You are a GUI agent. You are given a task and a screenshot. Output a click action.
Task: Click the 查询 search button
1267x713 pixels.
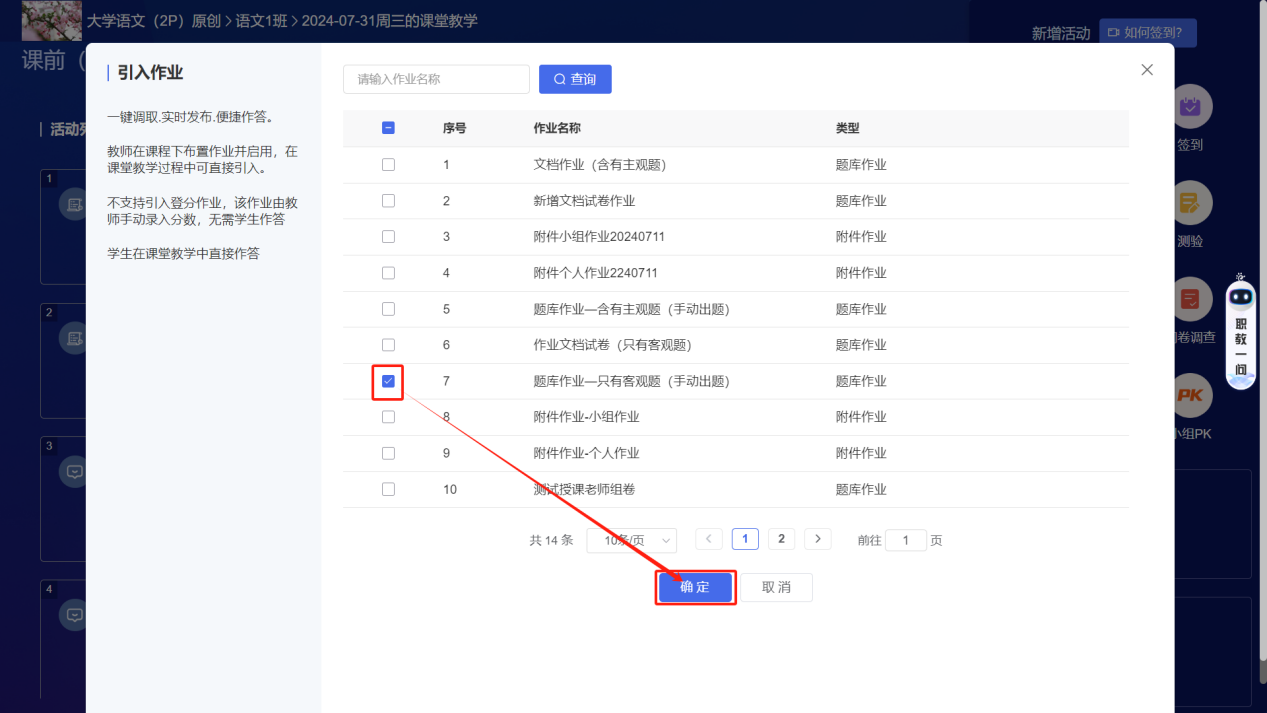click(x=575, y=79)
